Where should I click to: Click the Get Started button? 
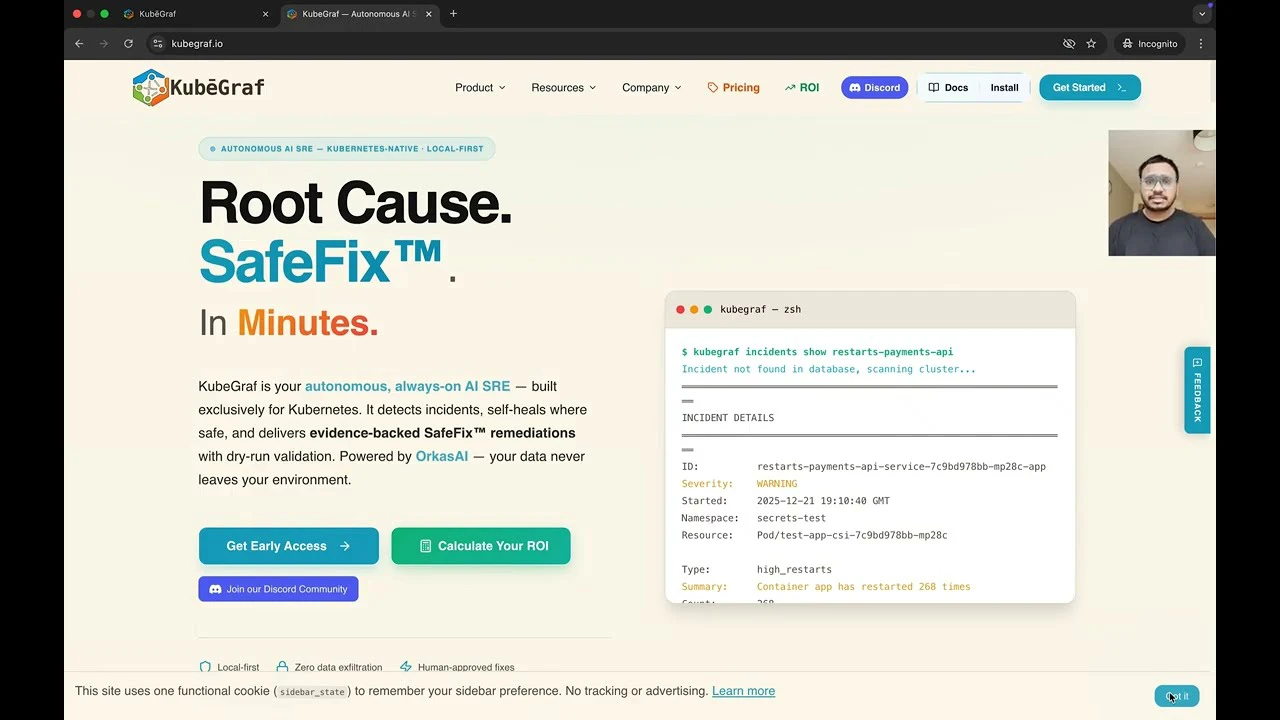(x=1089, y=88)
